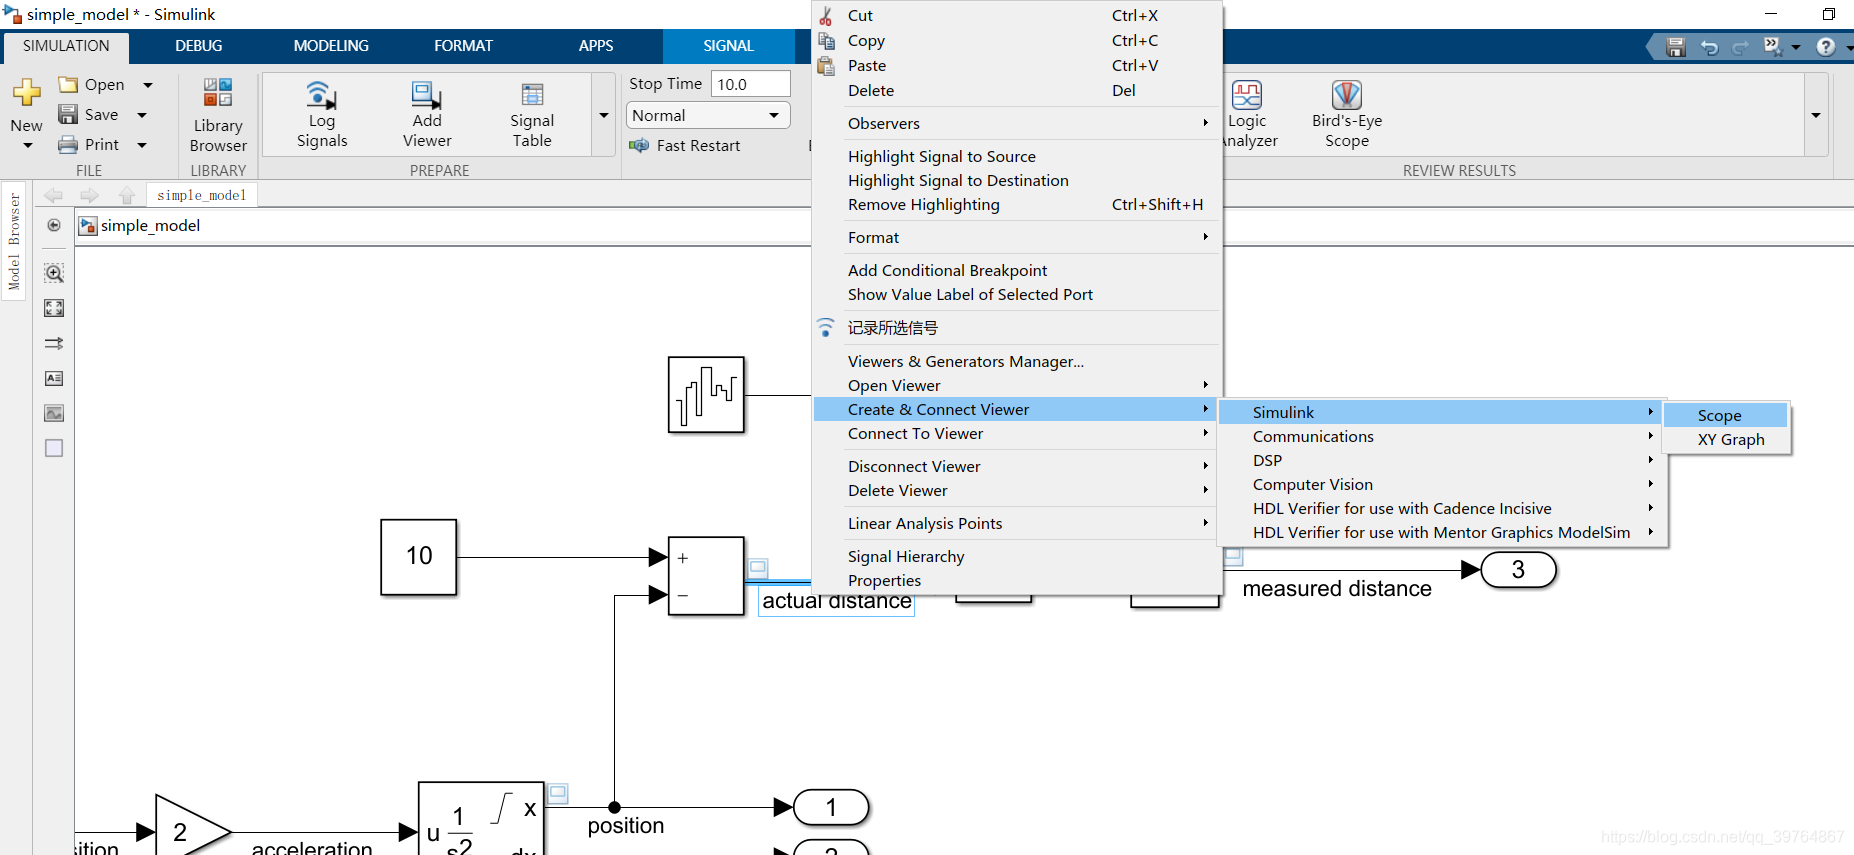Viewport: 1854px width, 855px height.
Task: Expand the Prepare gallery dropdown
Action: click(604, 115)
